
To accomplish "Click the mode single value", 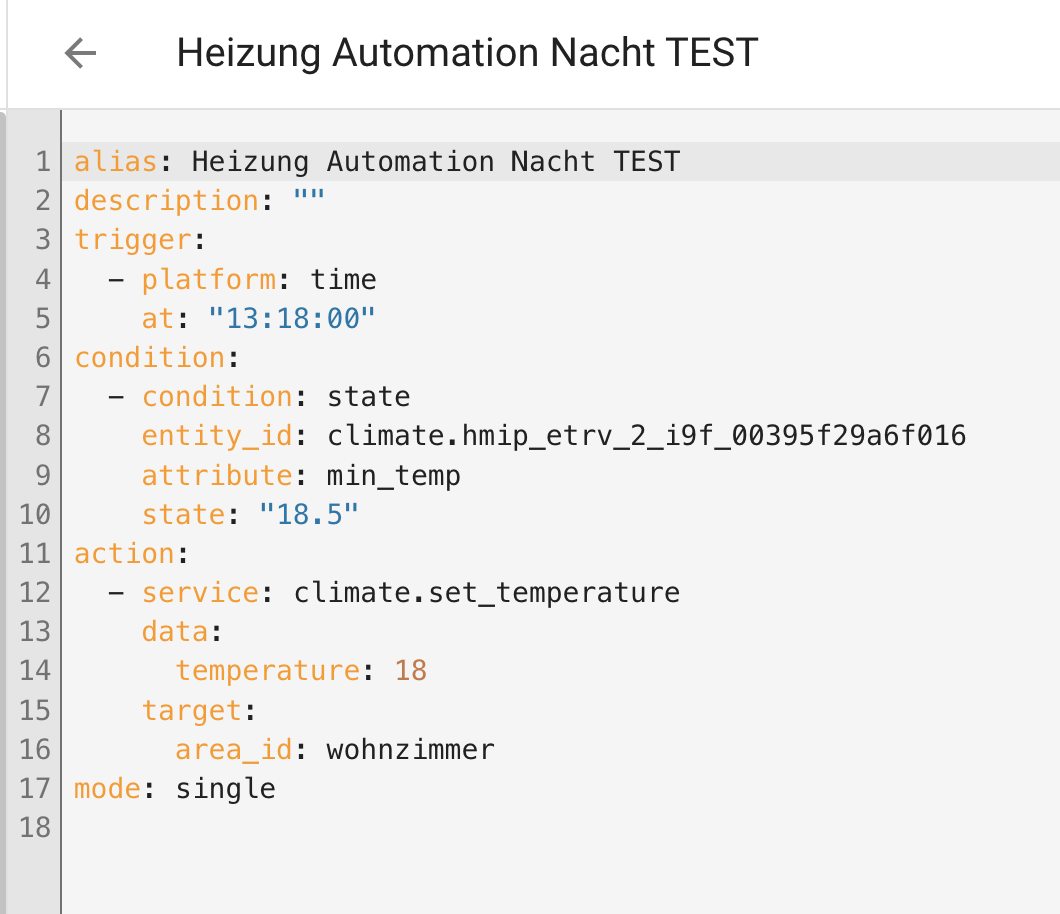I will click(225, 789).
